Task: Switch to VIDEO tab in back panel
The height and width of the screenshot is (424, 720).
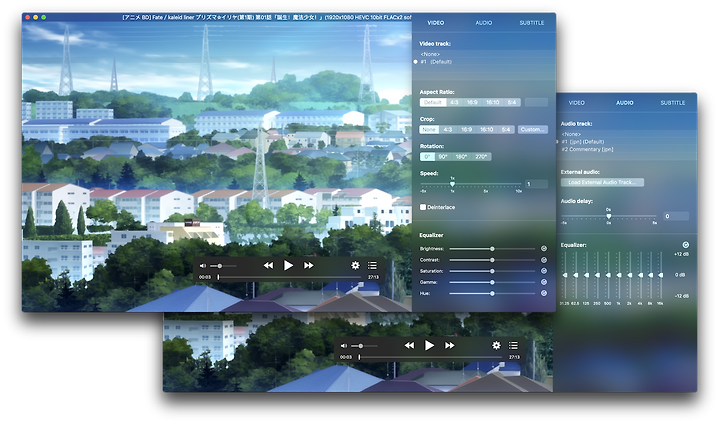Action: 576,102
